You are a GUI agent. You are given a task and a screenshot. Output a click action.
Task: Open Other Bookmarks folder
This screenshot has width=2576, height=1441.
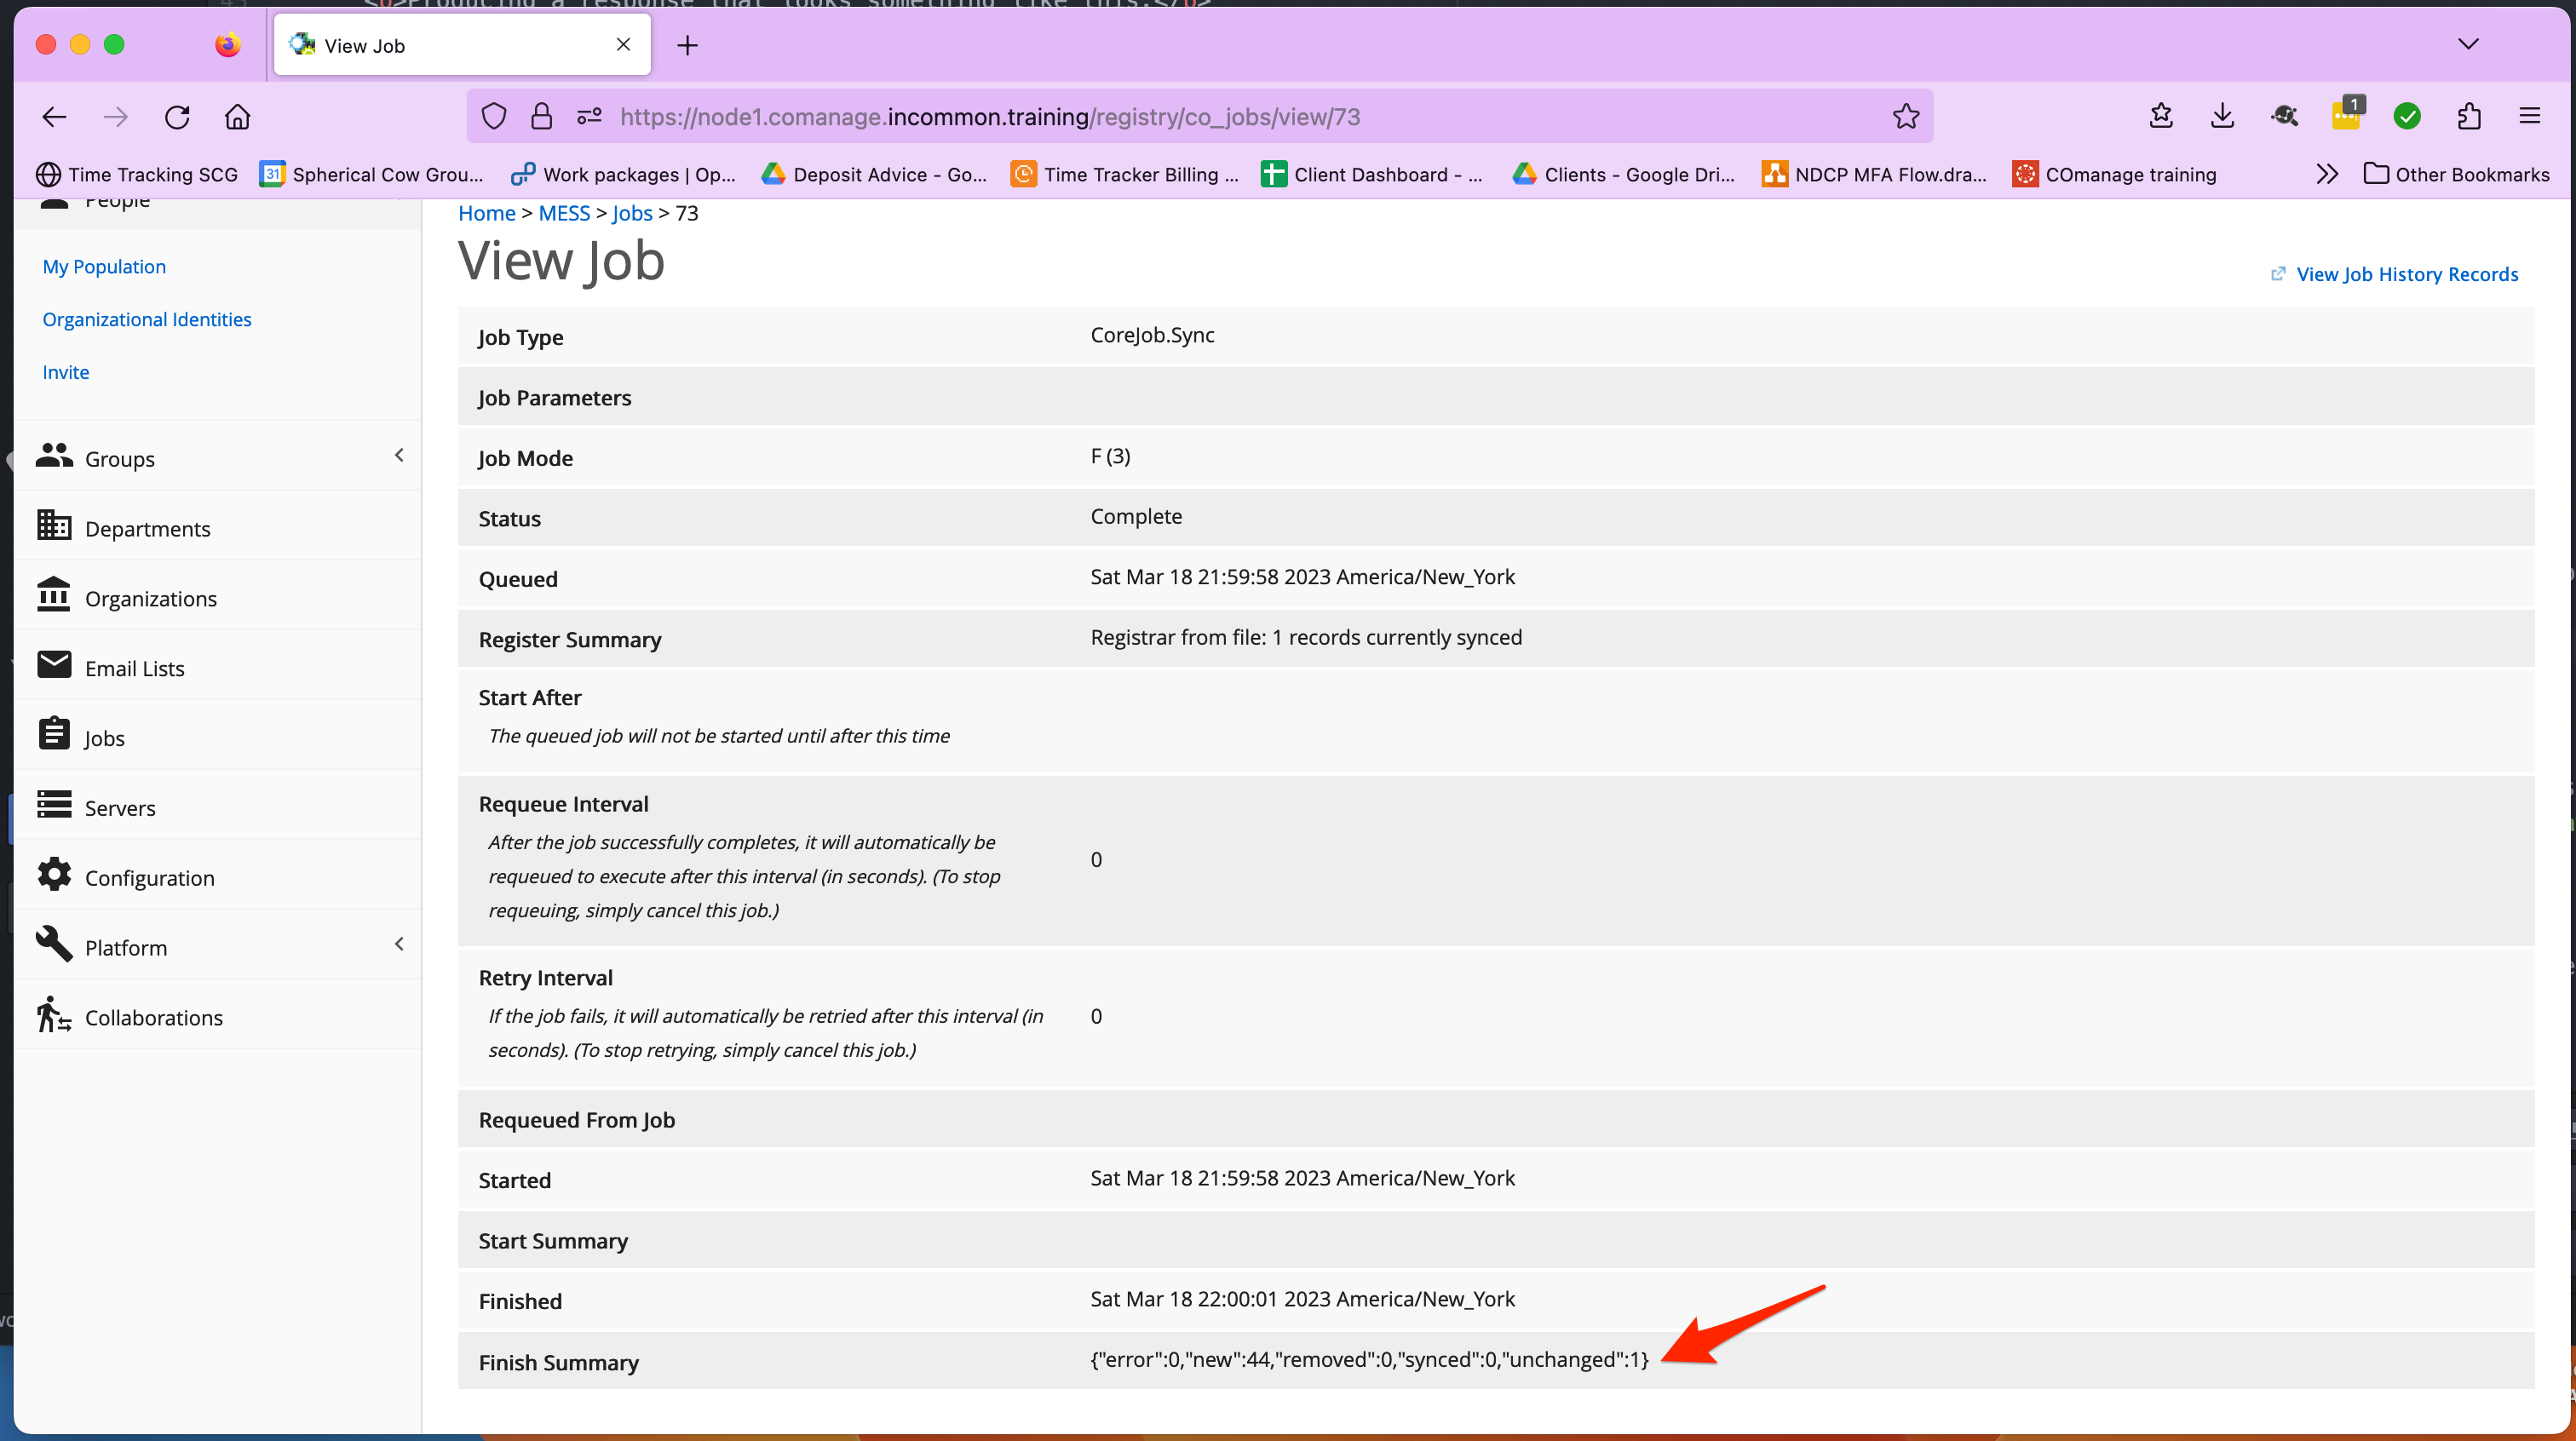click(2456, 174)
